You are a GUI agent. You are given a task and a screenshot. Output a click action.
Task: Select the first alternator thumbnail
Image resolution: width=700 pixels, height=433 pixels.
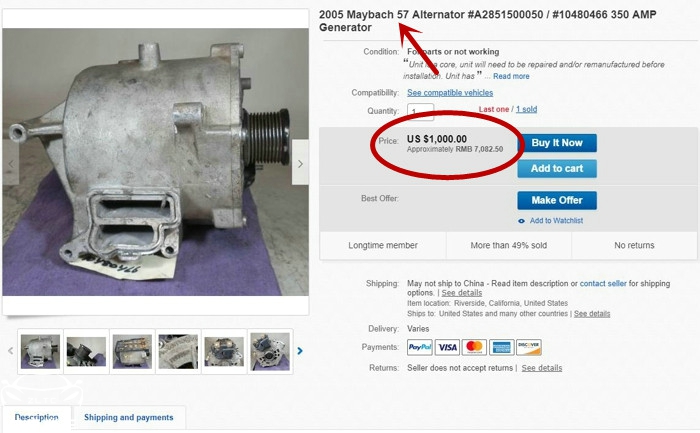pos(40,351)
